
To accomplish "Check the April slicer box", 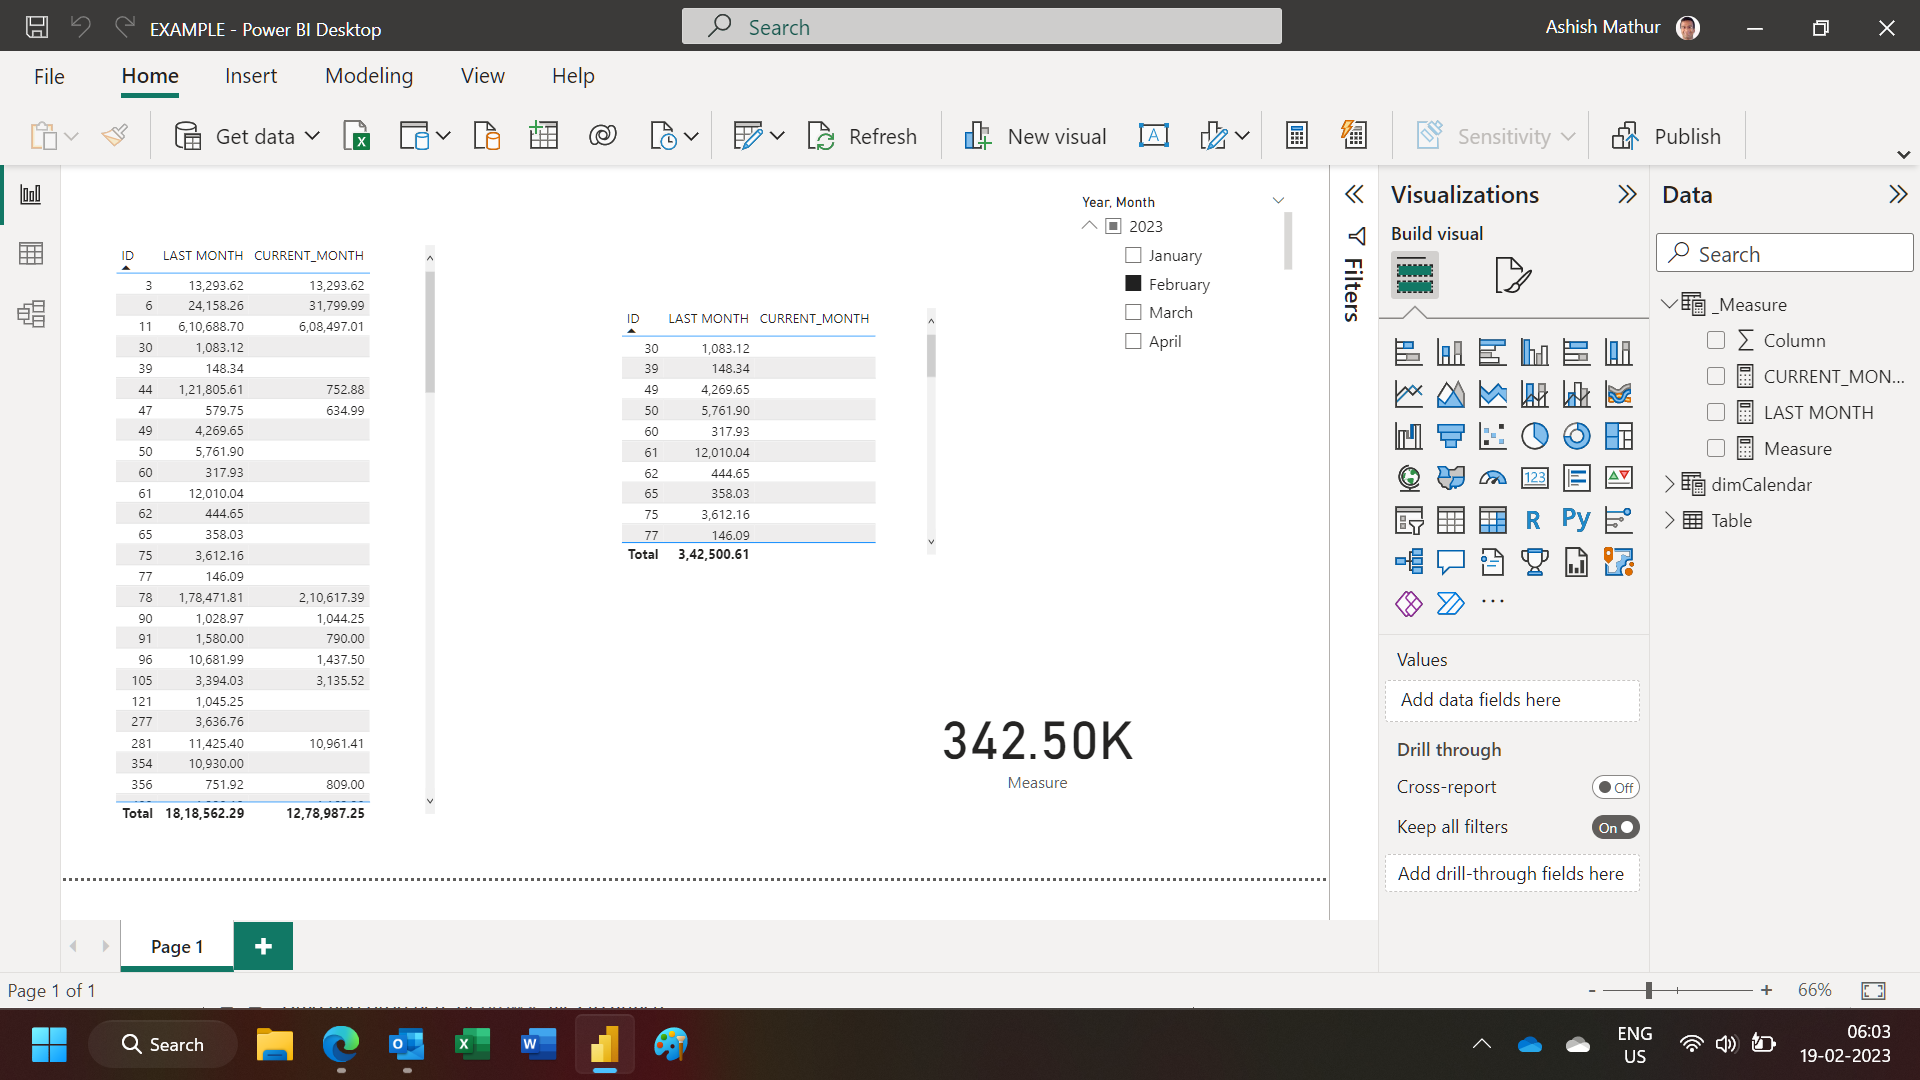I will pyautogui.click(x=1133, y=341).
